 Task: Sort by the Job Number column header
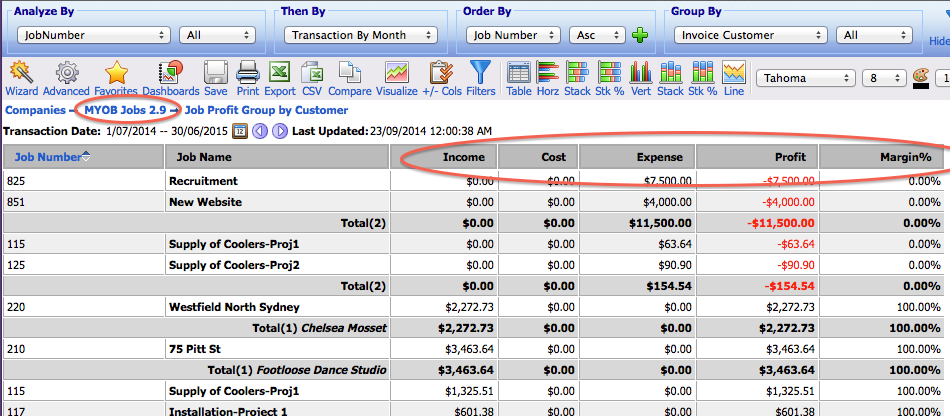[48, 157]
